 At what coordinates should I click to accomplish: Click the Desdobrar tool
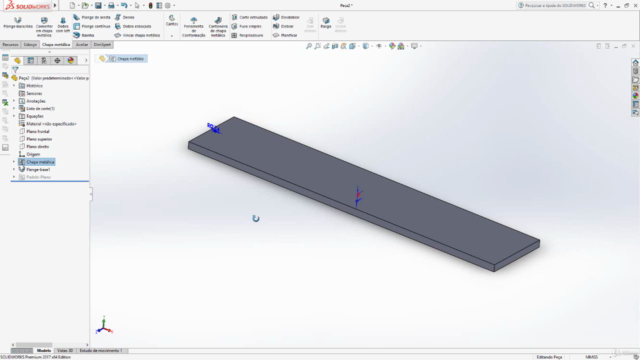[286, 17]
